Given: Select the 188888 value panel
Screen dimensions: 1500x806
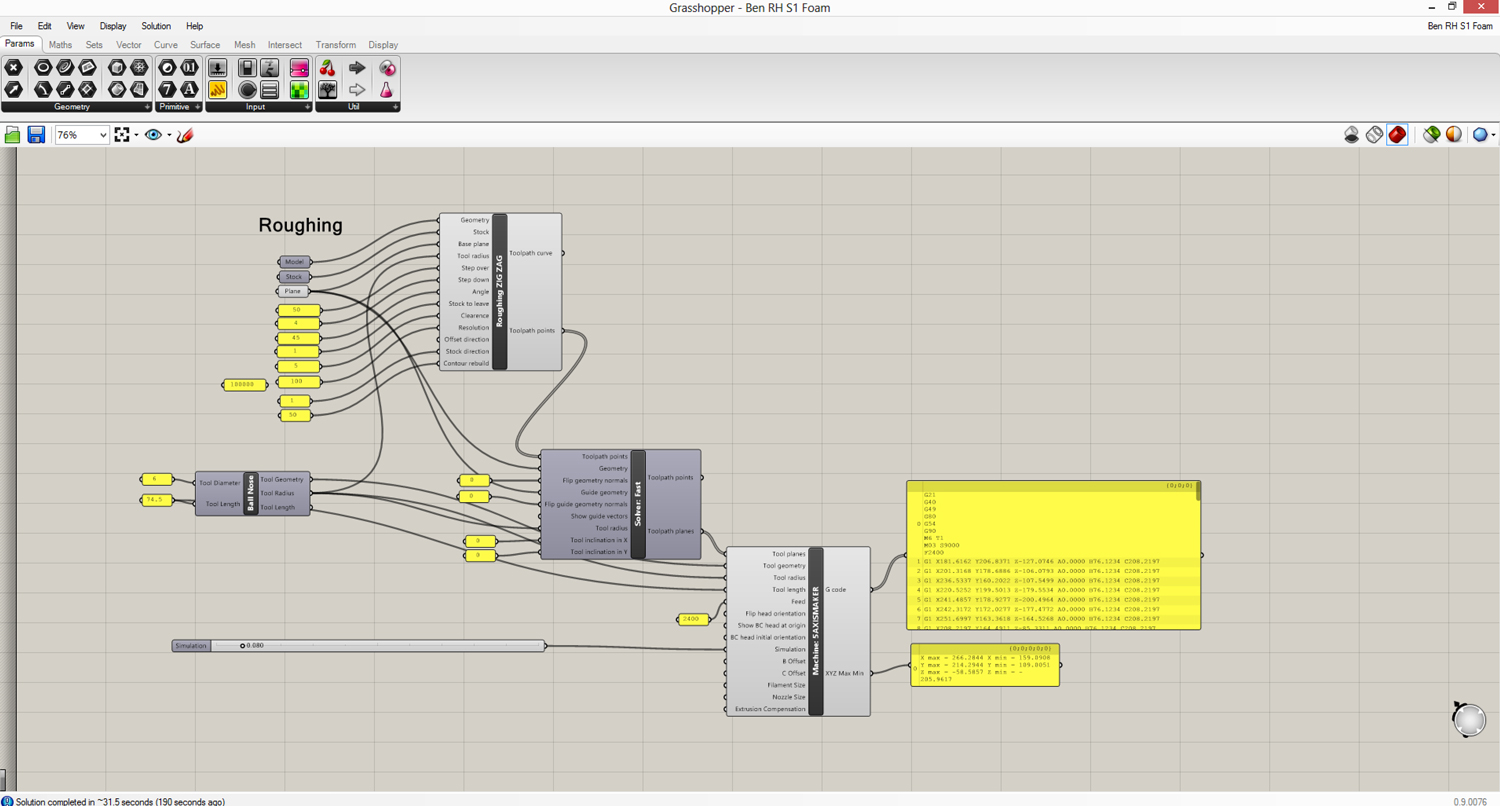Looking at the screenshot, I should 244,384.
